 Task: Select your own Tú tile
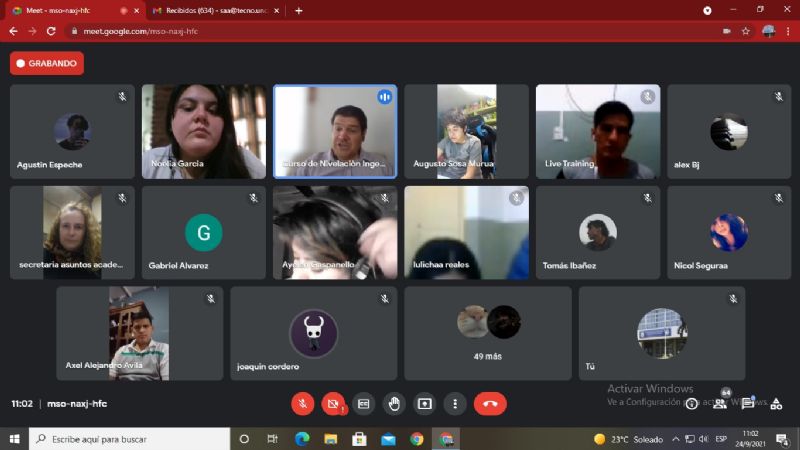(x=662, y=333)
